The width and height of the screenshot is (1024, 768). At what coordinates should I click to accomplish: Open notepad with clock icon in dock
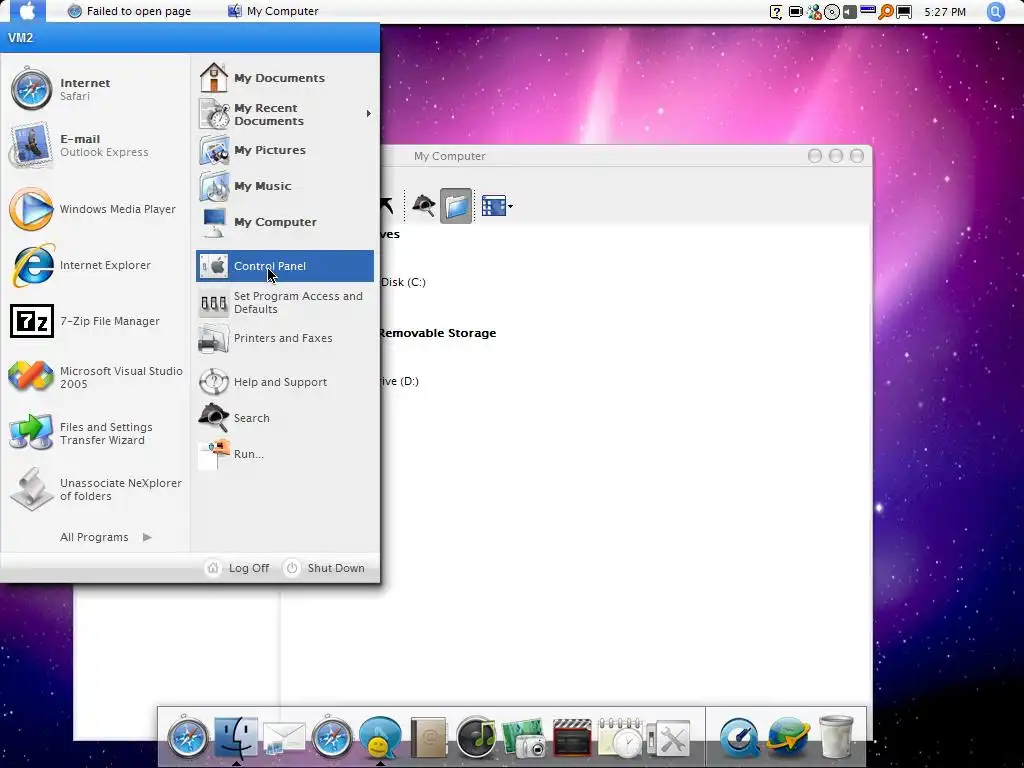click(620, 738)
